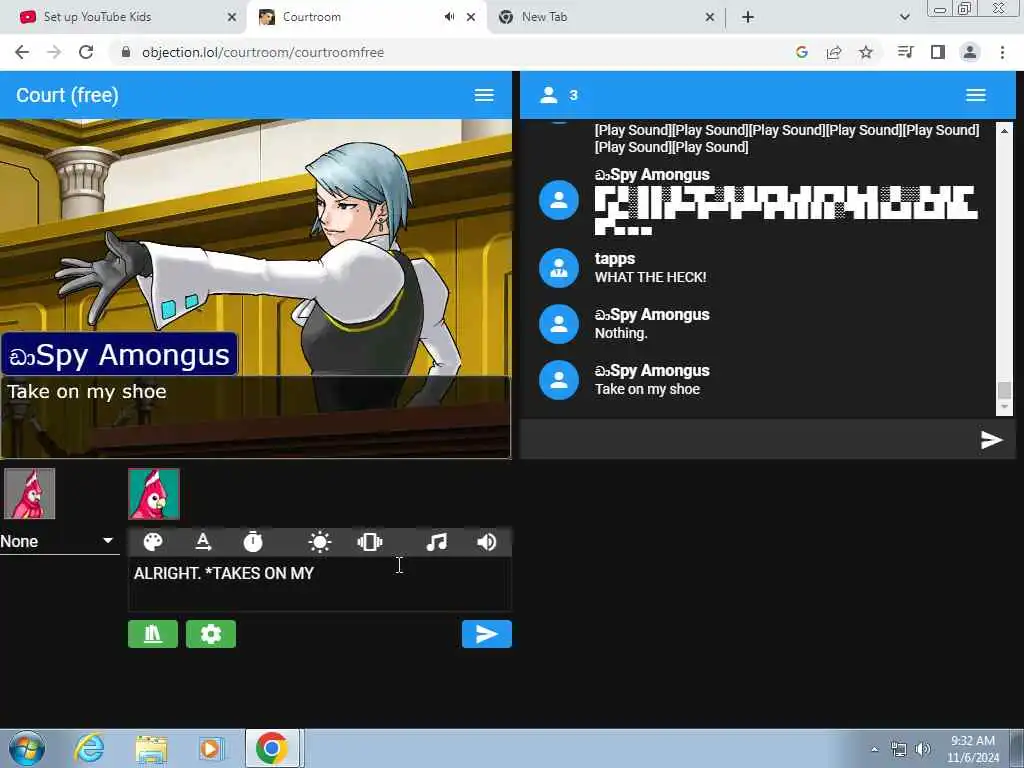Send the chat message with the white arrow
The height and width of the screenshot is (768, 1024).
[x=991, y=440]
